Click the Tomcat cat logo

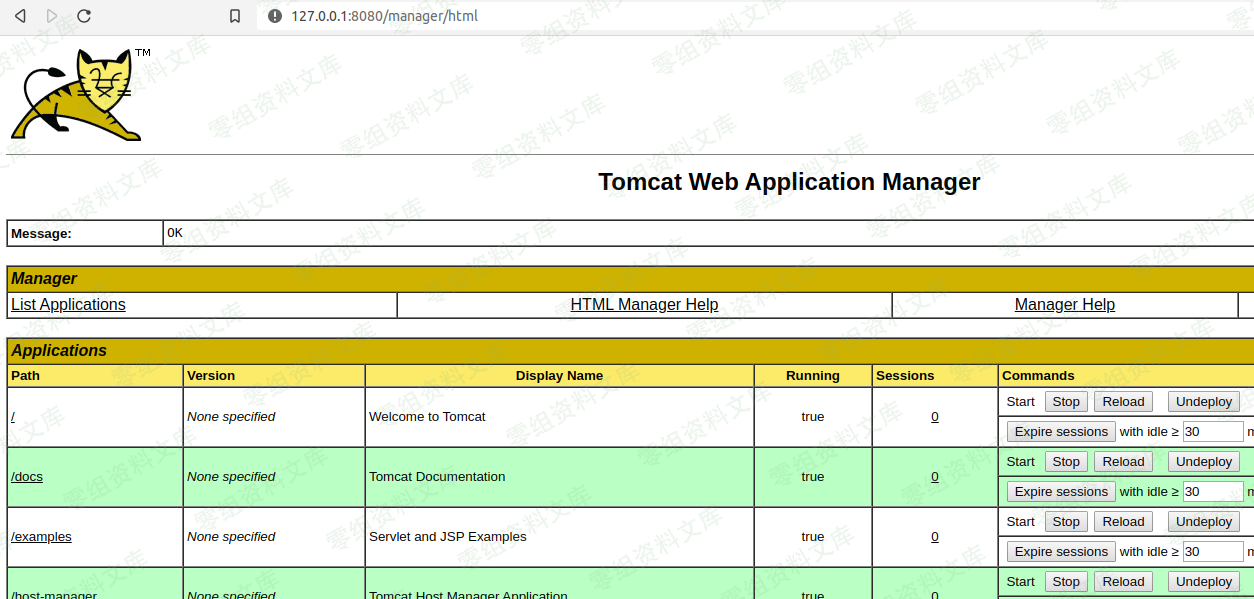[x=80, y=94]
